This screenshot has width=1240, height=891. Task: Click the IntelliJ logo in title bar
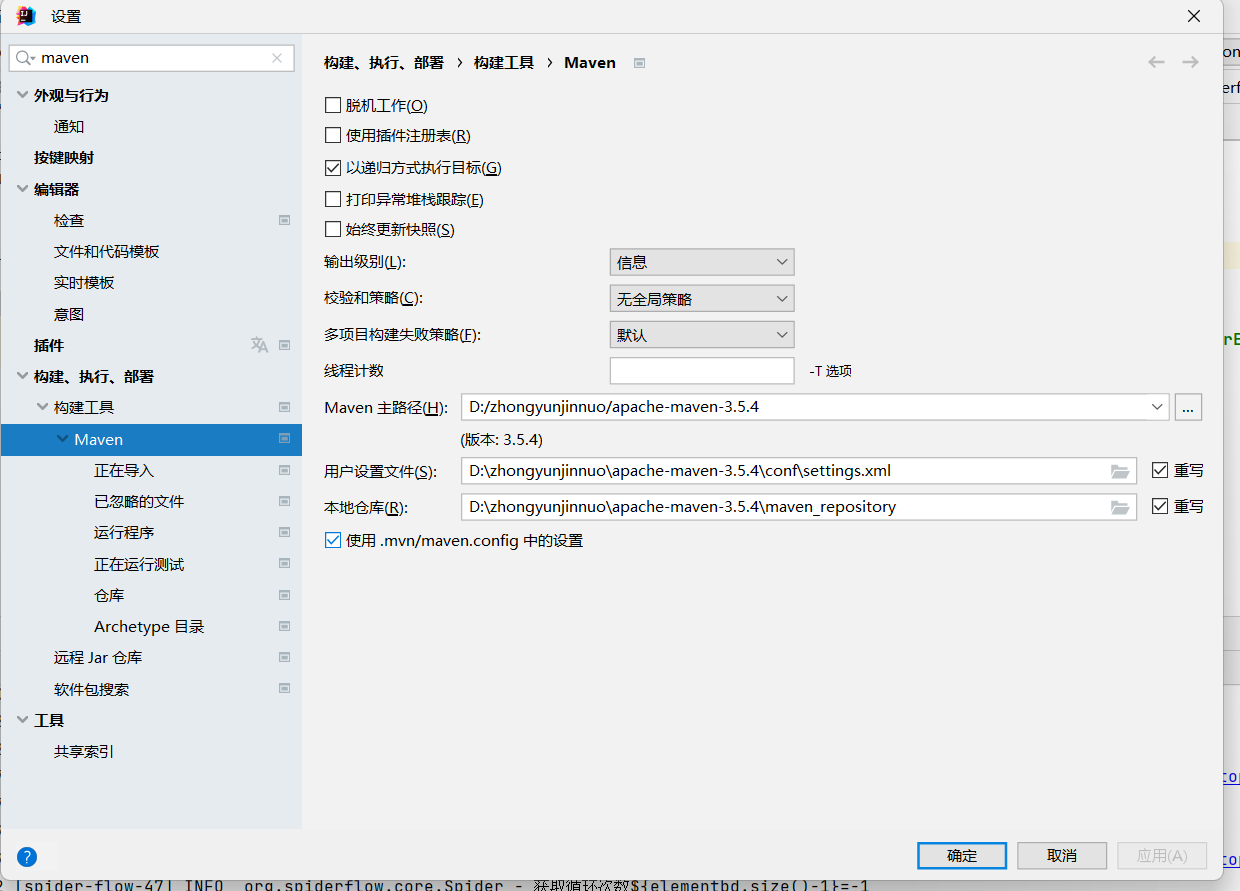[x=26, y=16]
